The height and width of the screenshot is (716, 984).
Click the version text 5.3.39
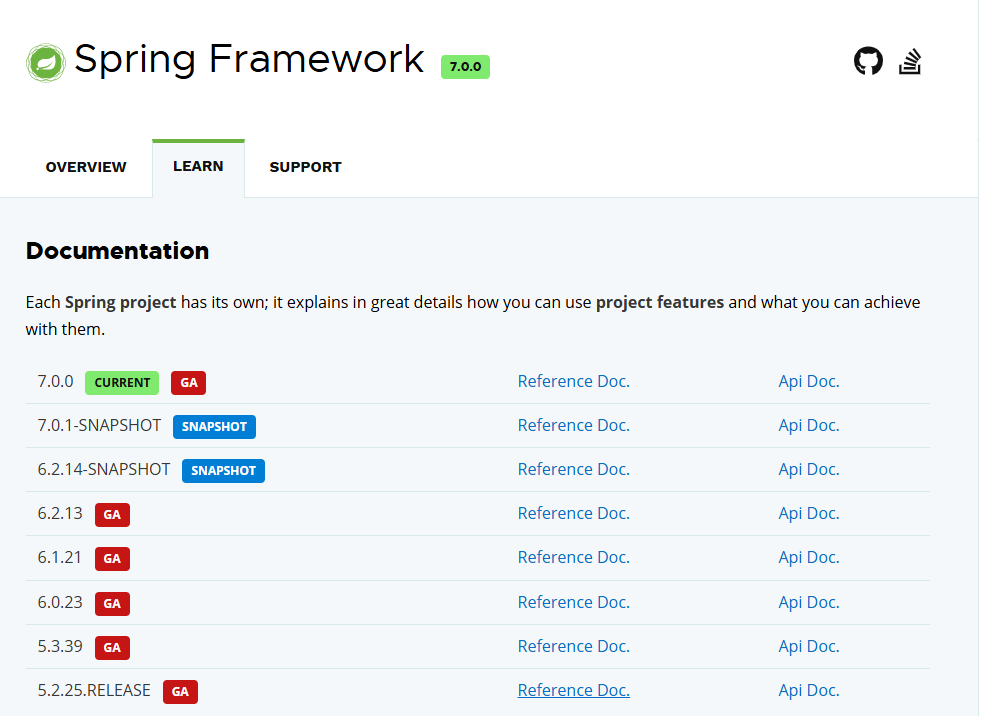click(x=60, y=646)
